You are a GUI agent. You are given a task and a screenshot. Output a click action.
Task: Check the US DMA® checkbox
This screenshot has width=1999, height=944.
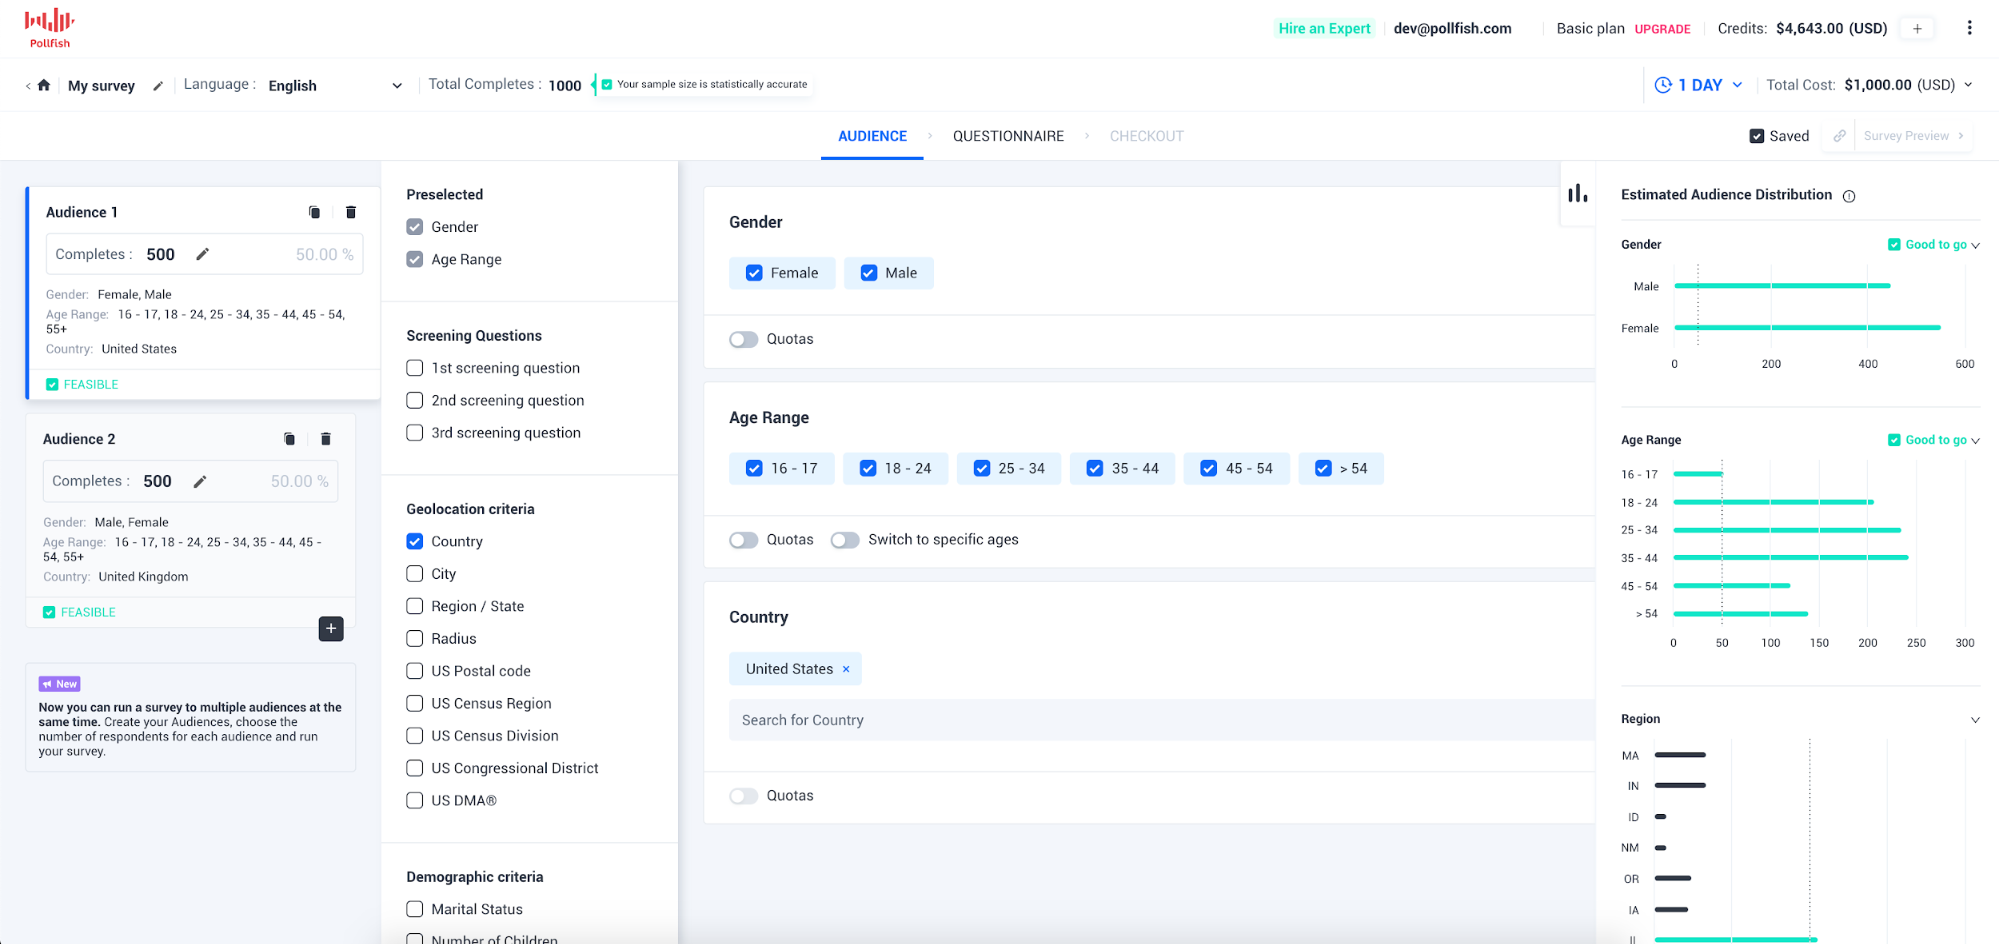click(415, 800)
